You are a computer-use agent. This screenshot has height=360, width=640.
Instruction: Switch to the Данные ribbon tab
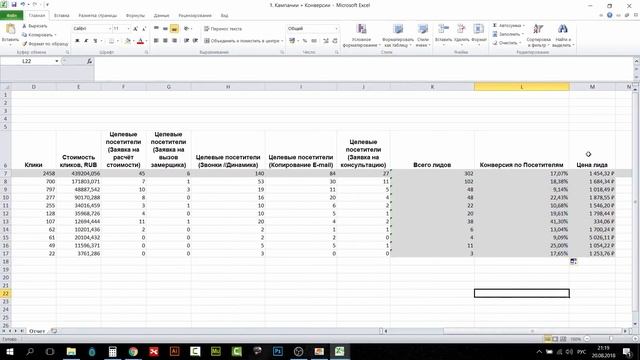[161, 16]
